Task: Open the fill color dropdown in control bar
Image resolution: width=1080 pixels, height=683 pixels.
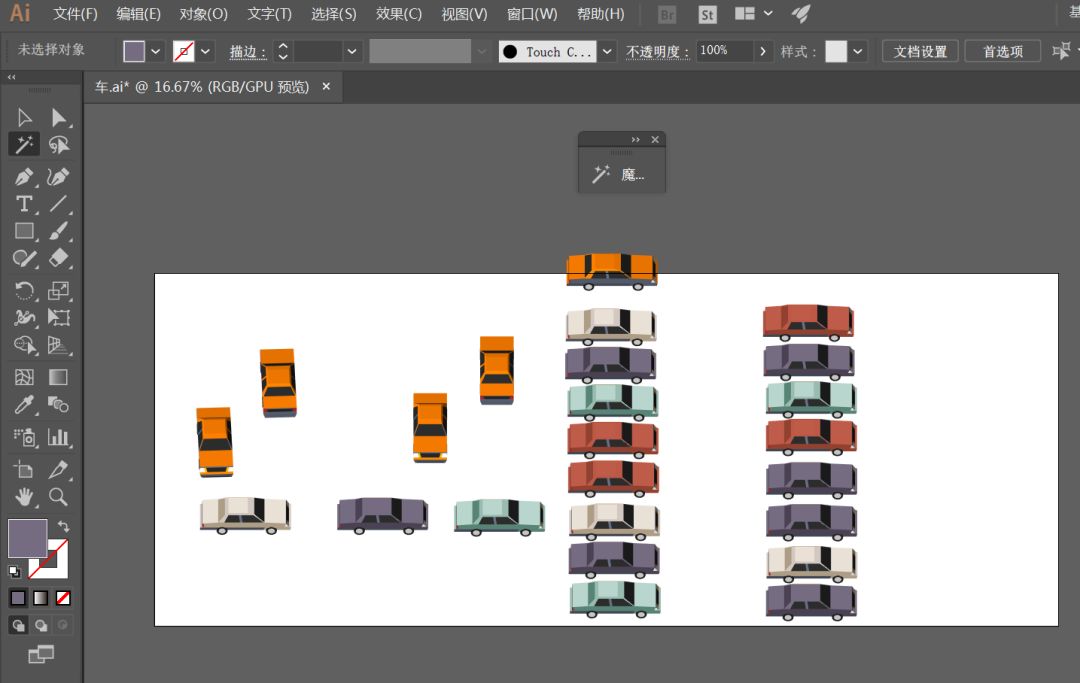Action: pos(156,52)
